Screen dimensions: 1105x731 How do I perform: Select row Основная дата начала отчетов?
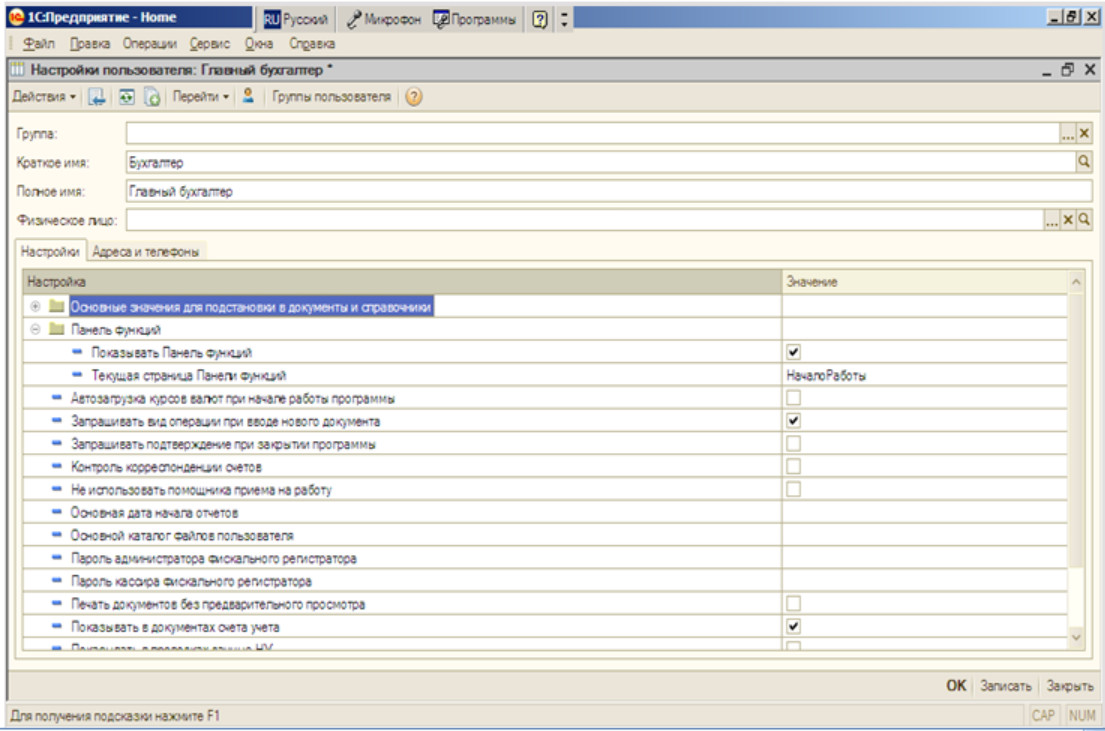coord(545,512)
